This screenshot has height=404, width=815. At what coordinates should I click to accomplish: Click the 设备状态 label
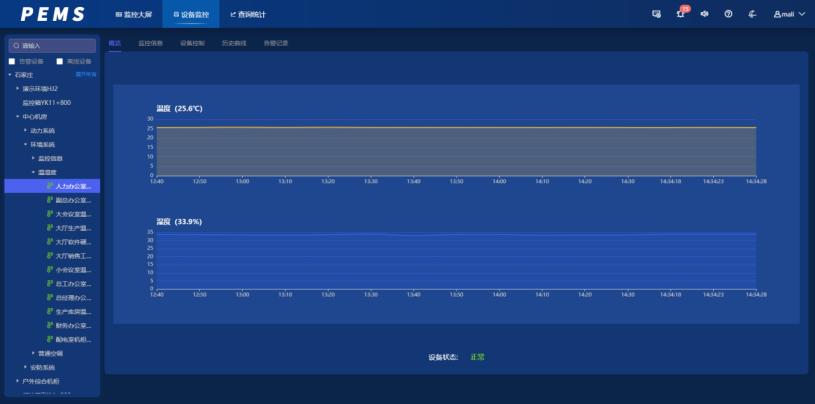pyautogui.click(x=443, y=357)
